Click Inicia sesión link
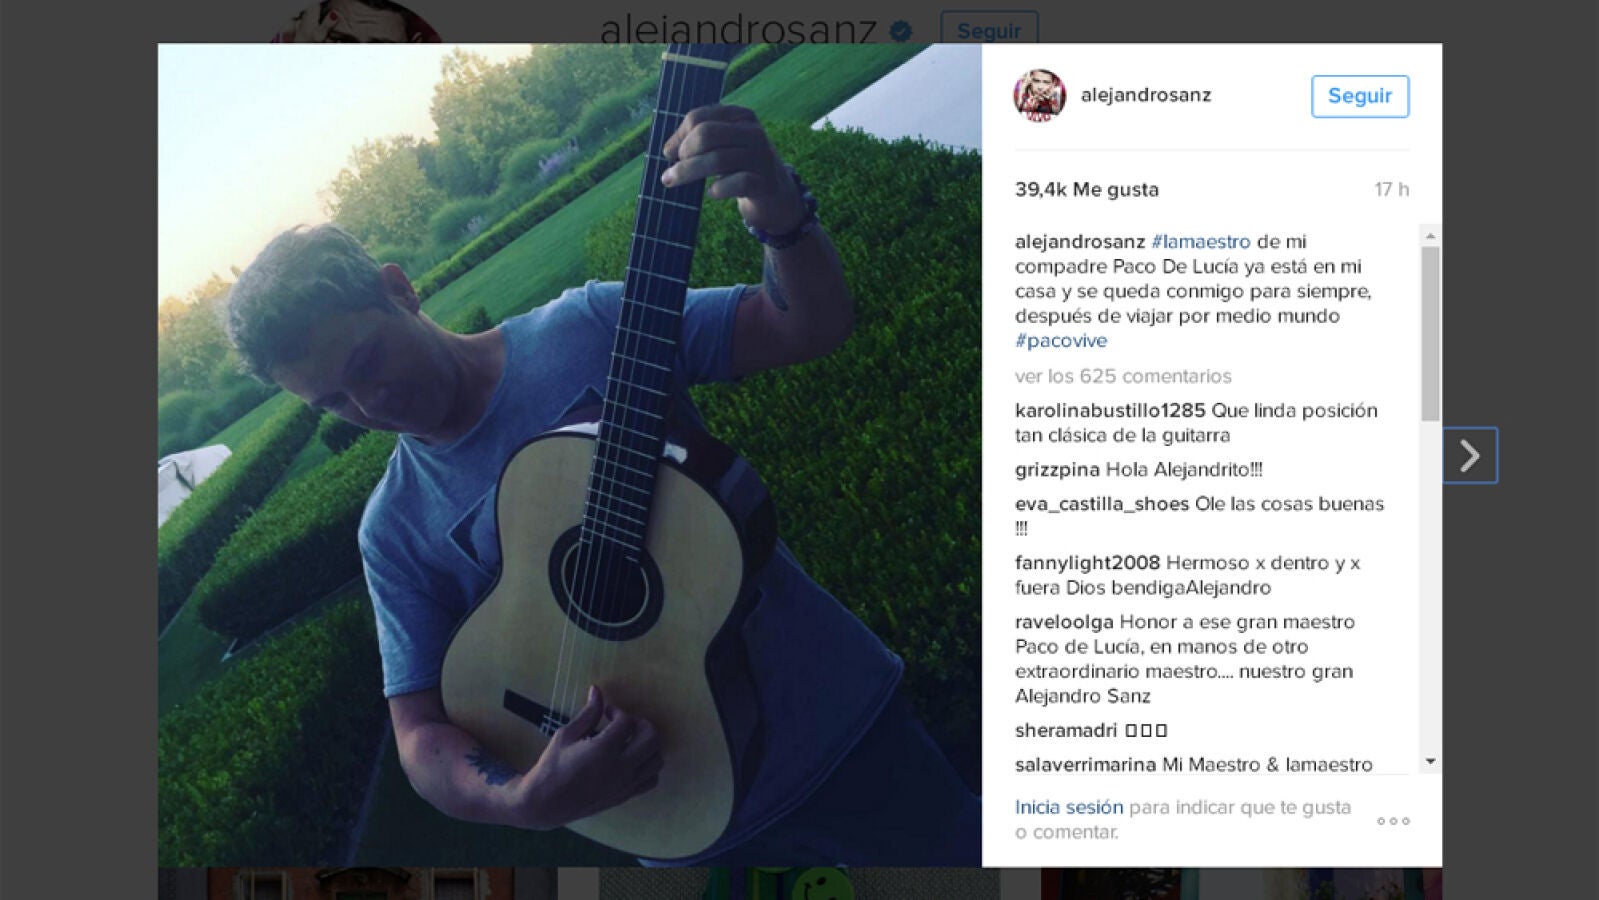This screenshot has width=1599, height=900. pos(1069,807)
